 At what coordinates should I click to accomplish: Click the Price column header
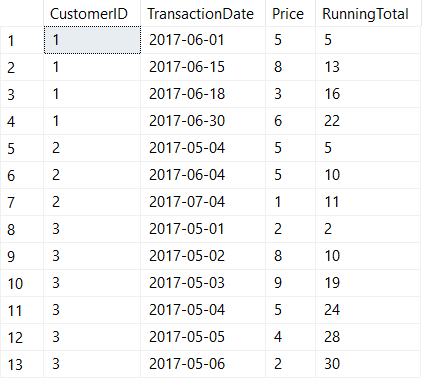tap(290, 13)
